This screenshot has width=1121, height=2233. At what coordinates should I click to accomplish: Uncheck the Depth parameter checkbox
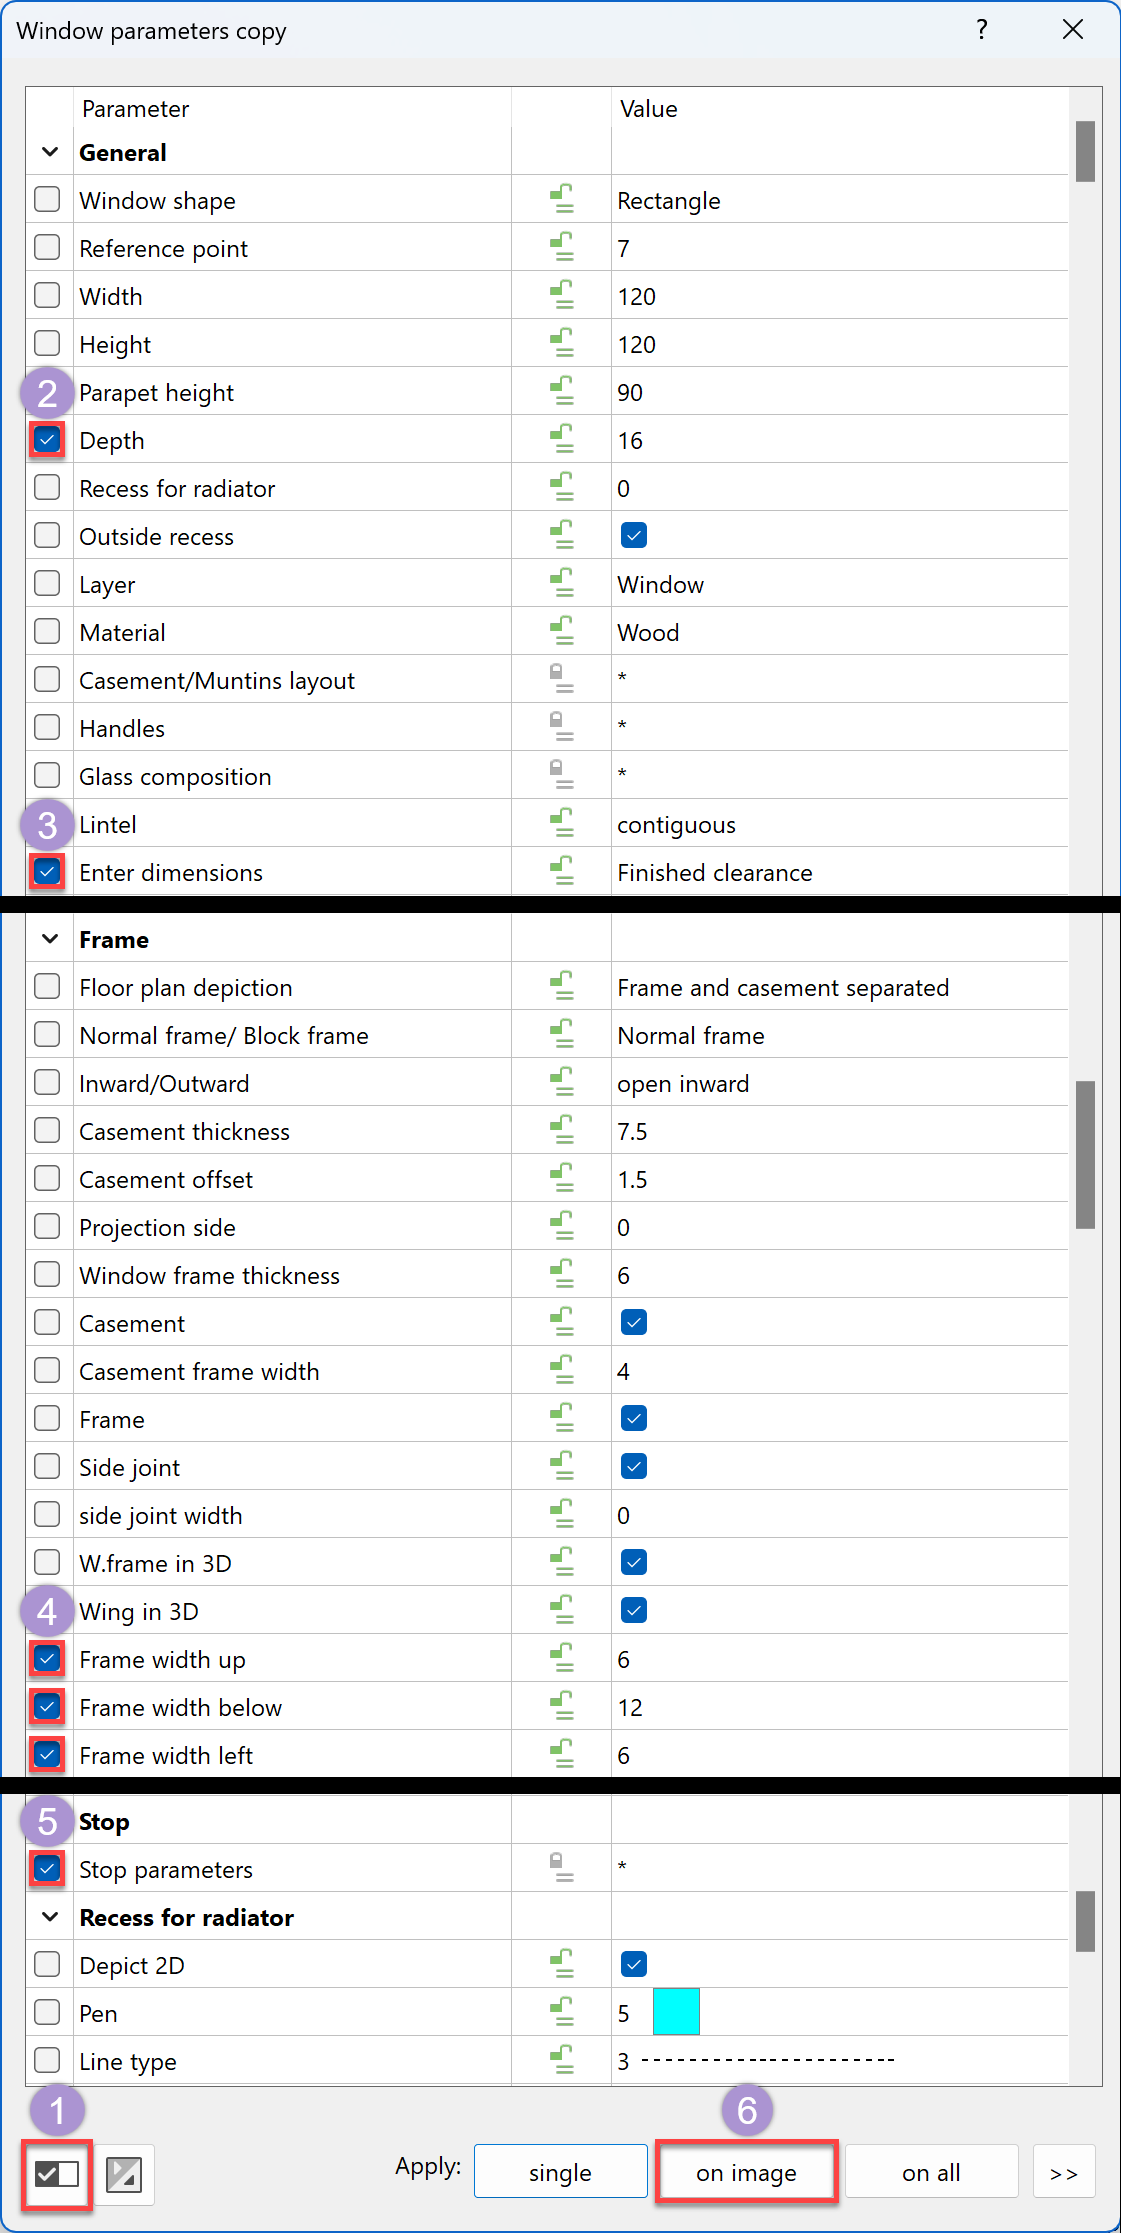(47, 440)
